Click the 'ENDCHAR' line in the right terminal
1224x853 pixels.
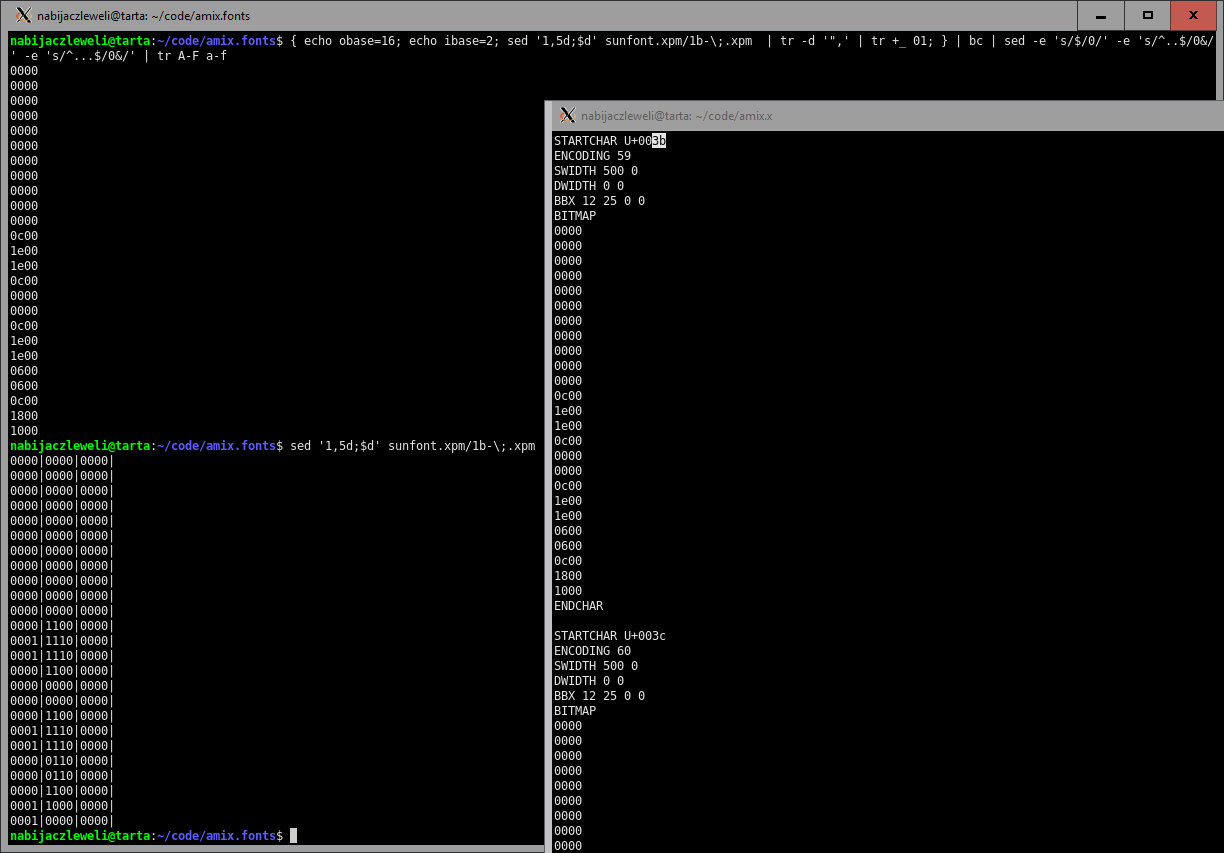578,606
